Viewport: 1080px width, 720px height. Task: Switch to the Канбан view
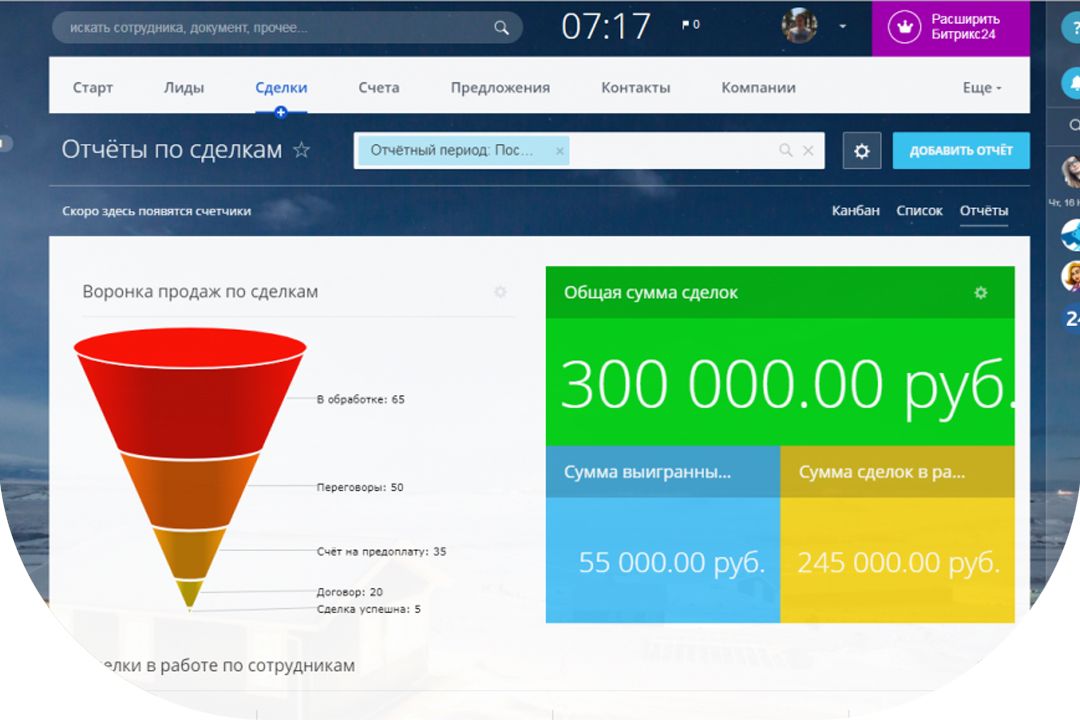[x=855, y=210]
